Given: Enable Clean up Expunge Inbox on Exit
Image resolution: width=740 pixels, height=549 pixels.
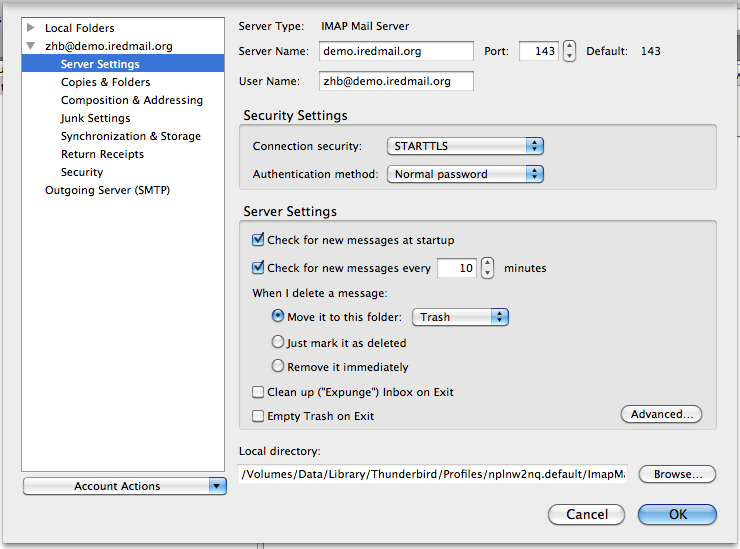Looking at the screenshot, I should click(258, 392).
